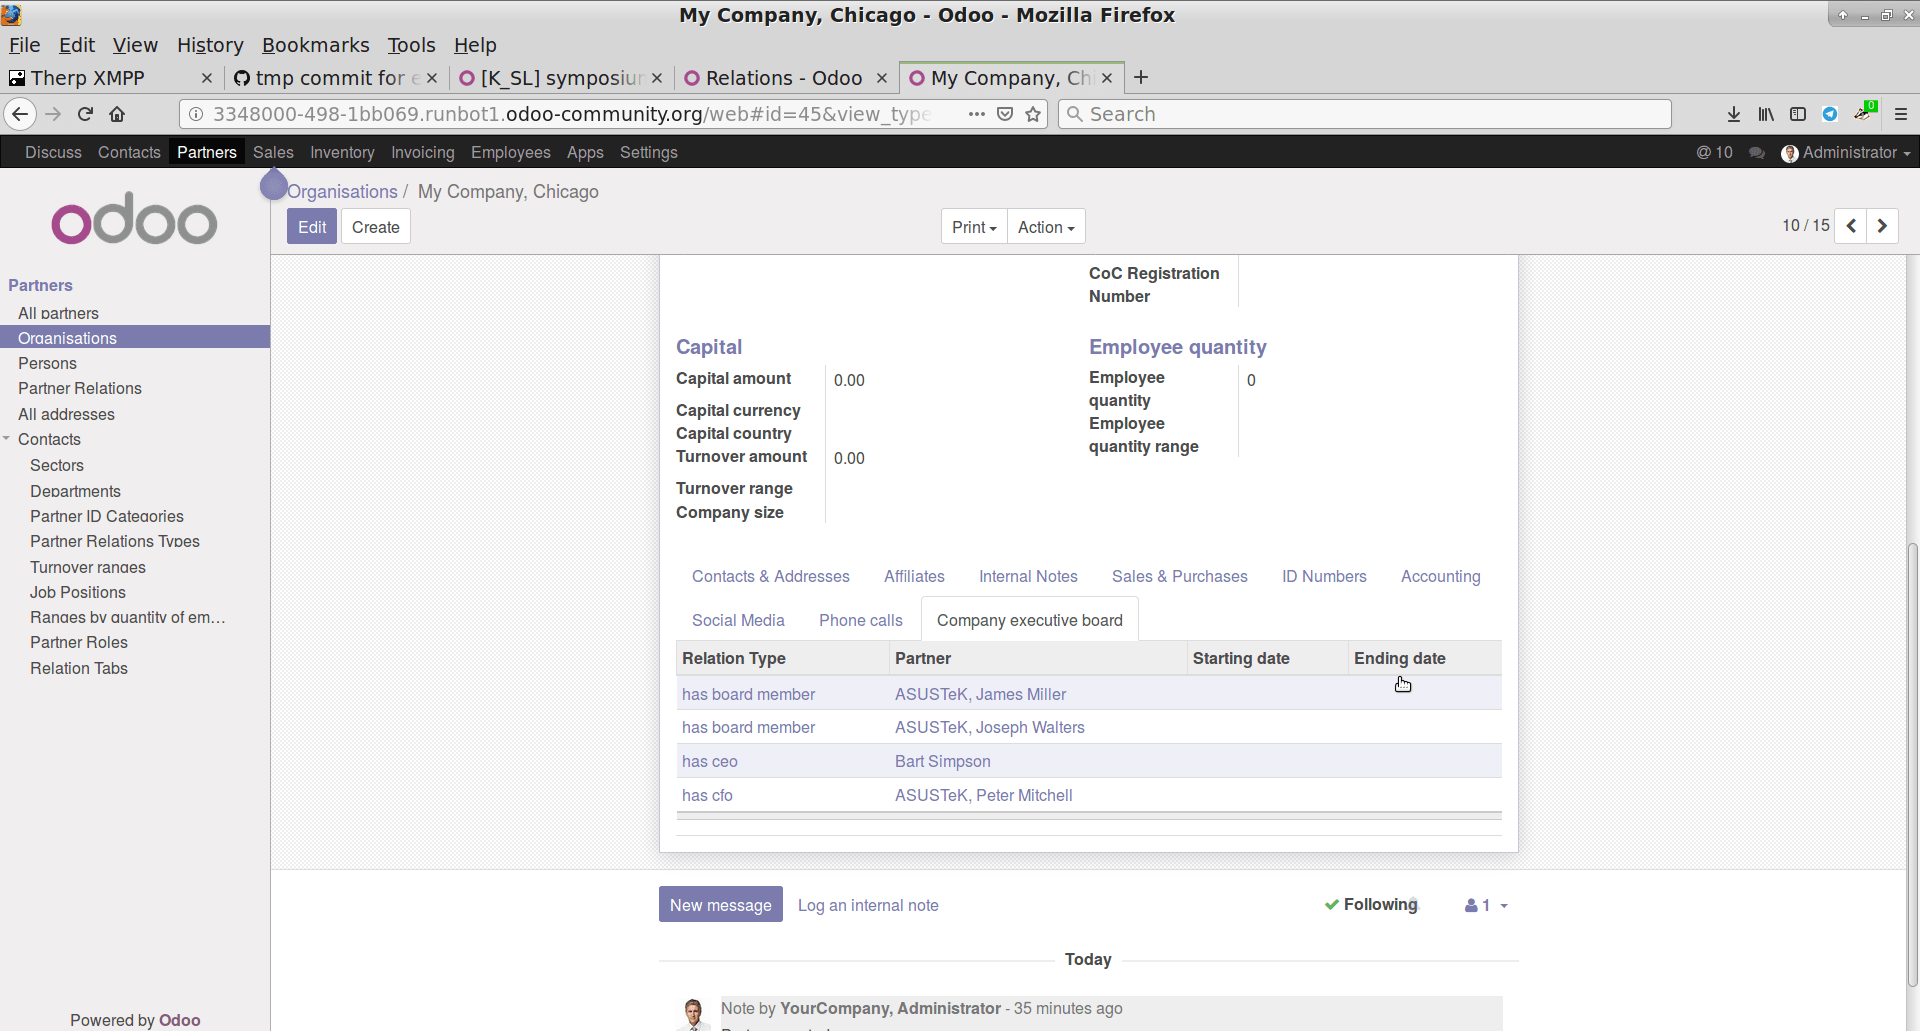Reload the current page
Image resolution: width=1920 pixels, height=1031 pixels.
point(85,114)
